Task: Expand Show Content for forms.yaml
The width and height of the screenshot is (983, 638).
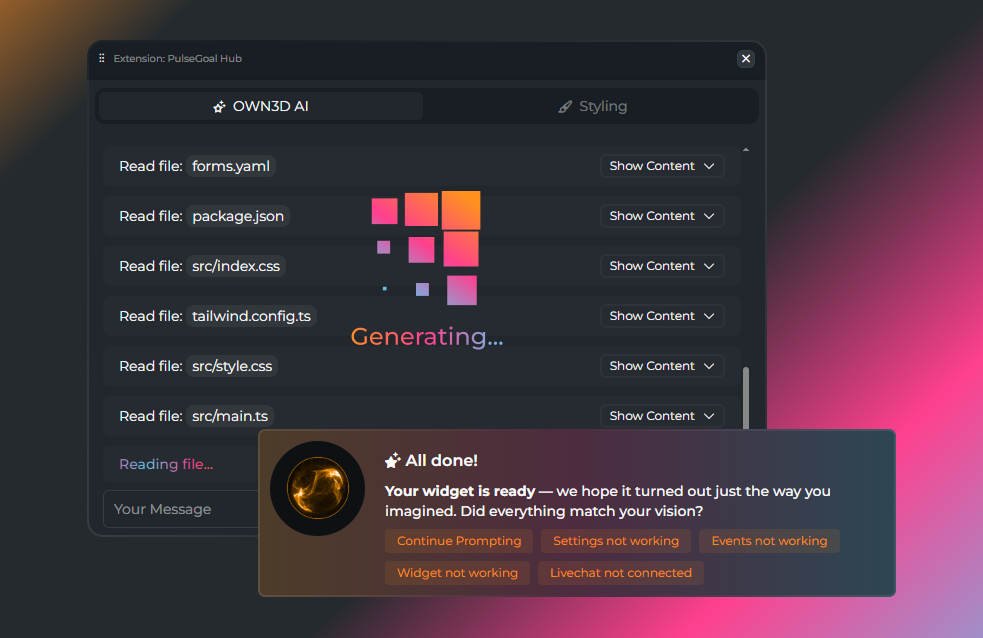Action: [662, 166]
